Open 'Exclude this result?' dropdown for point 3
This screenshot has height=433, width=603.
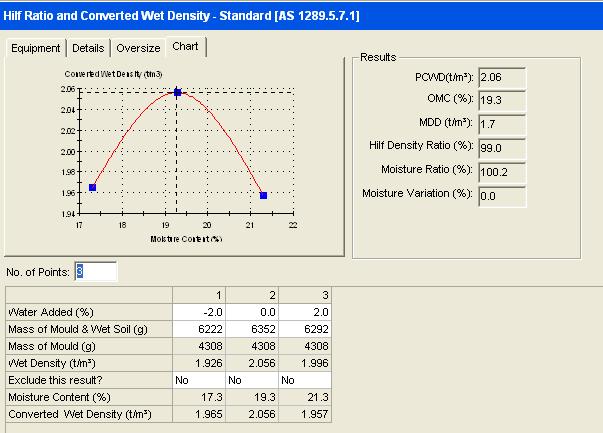(x=306, y=381)
